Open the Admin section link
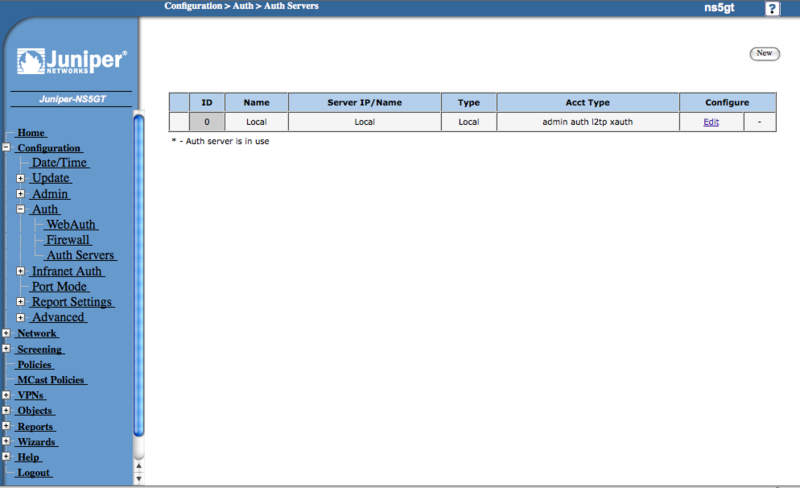Image resolution: width=800 pixels, height=488 pixels. point(50,194)
